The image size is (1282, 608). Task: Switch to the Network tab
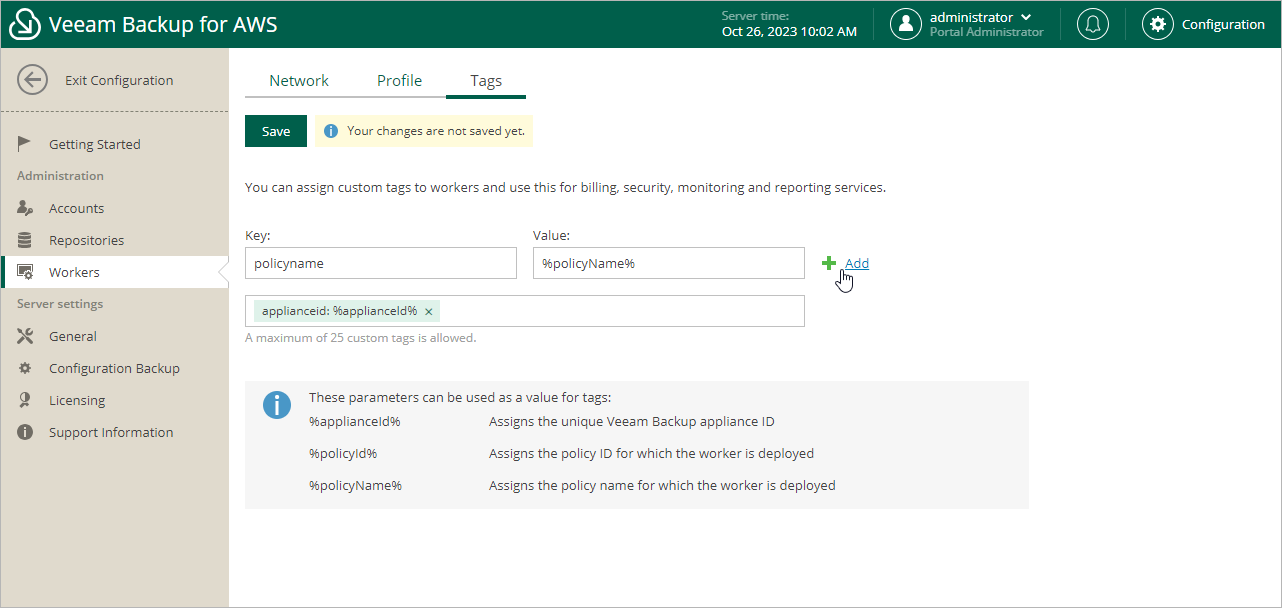(x=299, y=81)
